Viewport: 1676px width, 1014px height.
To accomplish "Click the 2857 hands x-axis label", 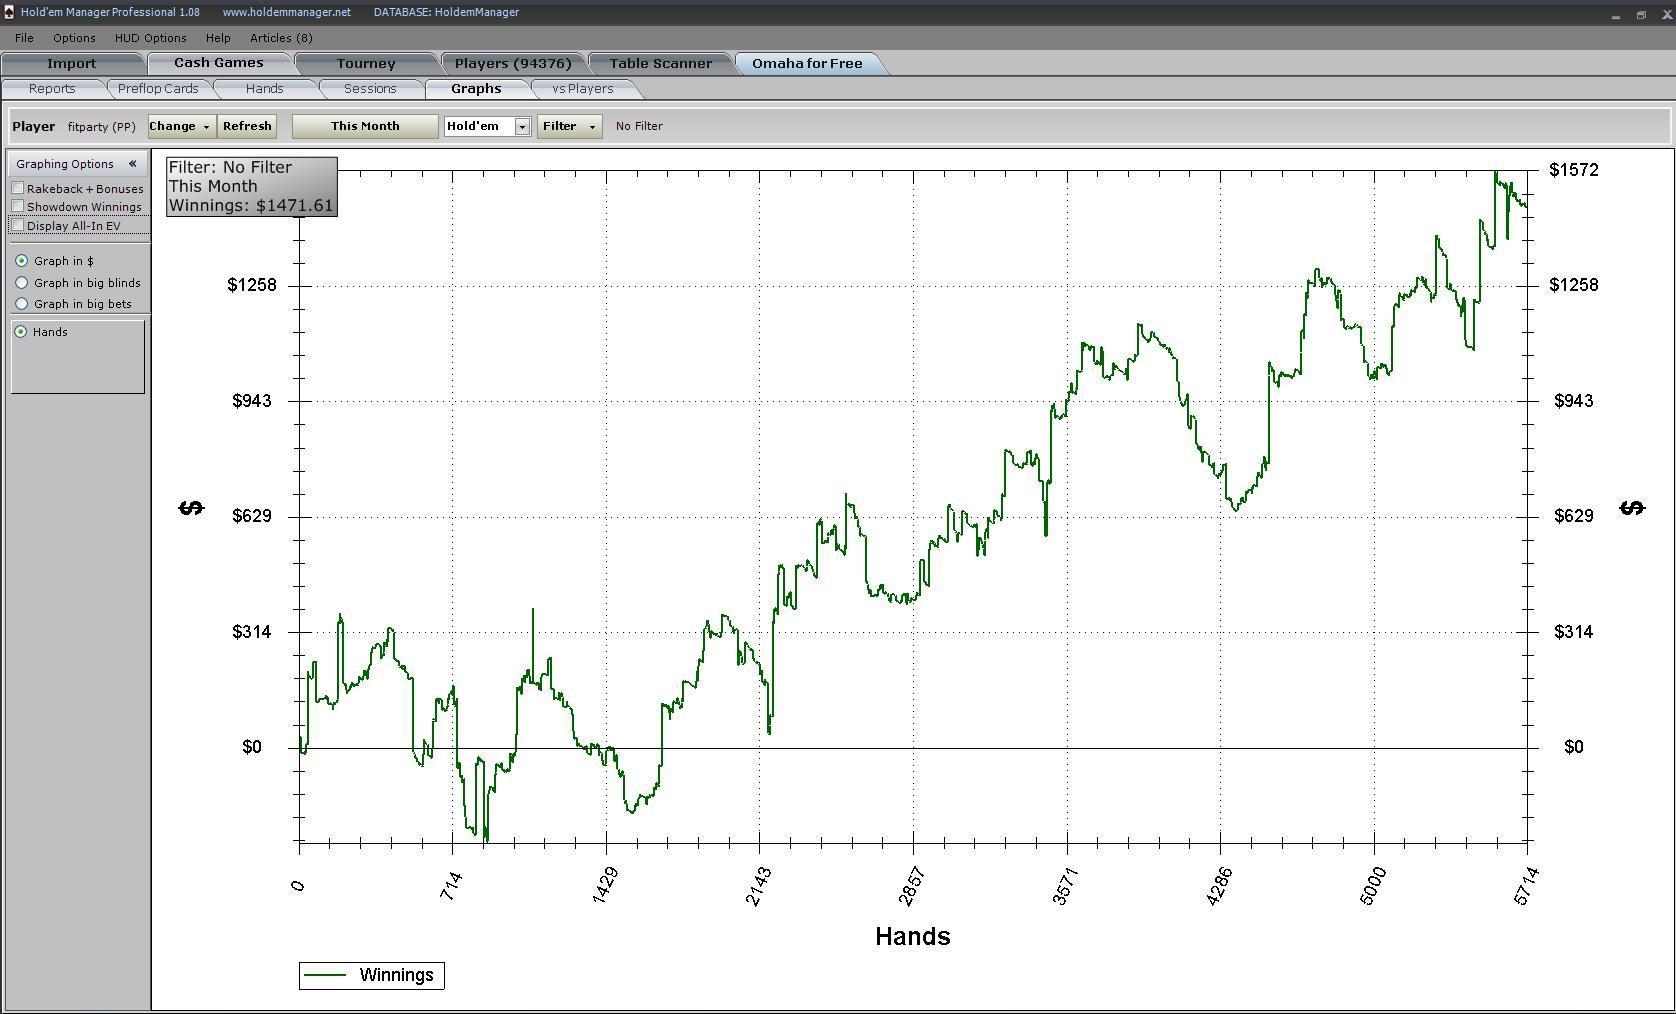I will (913, 887).
